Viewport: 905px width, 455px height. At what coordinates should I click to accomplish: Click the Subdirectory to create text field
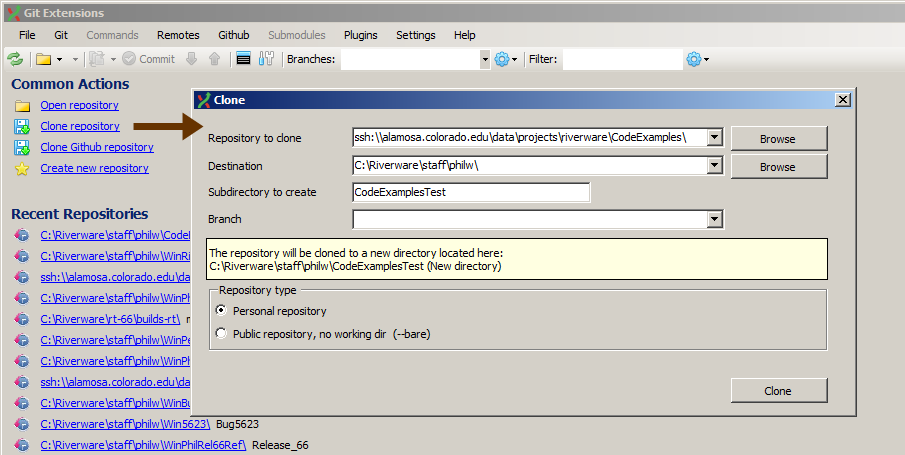tap(471, 192)
